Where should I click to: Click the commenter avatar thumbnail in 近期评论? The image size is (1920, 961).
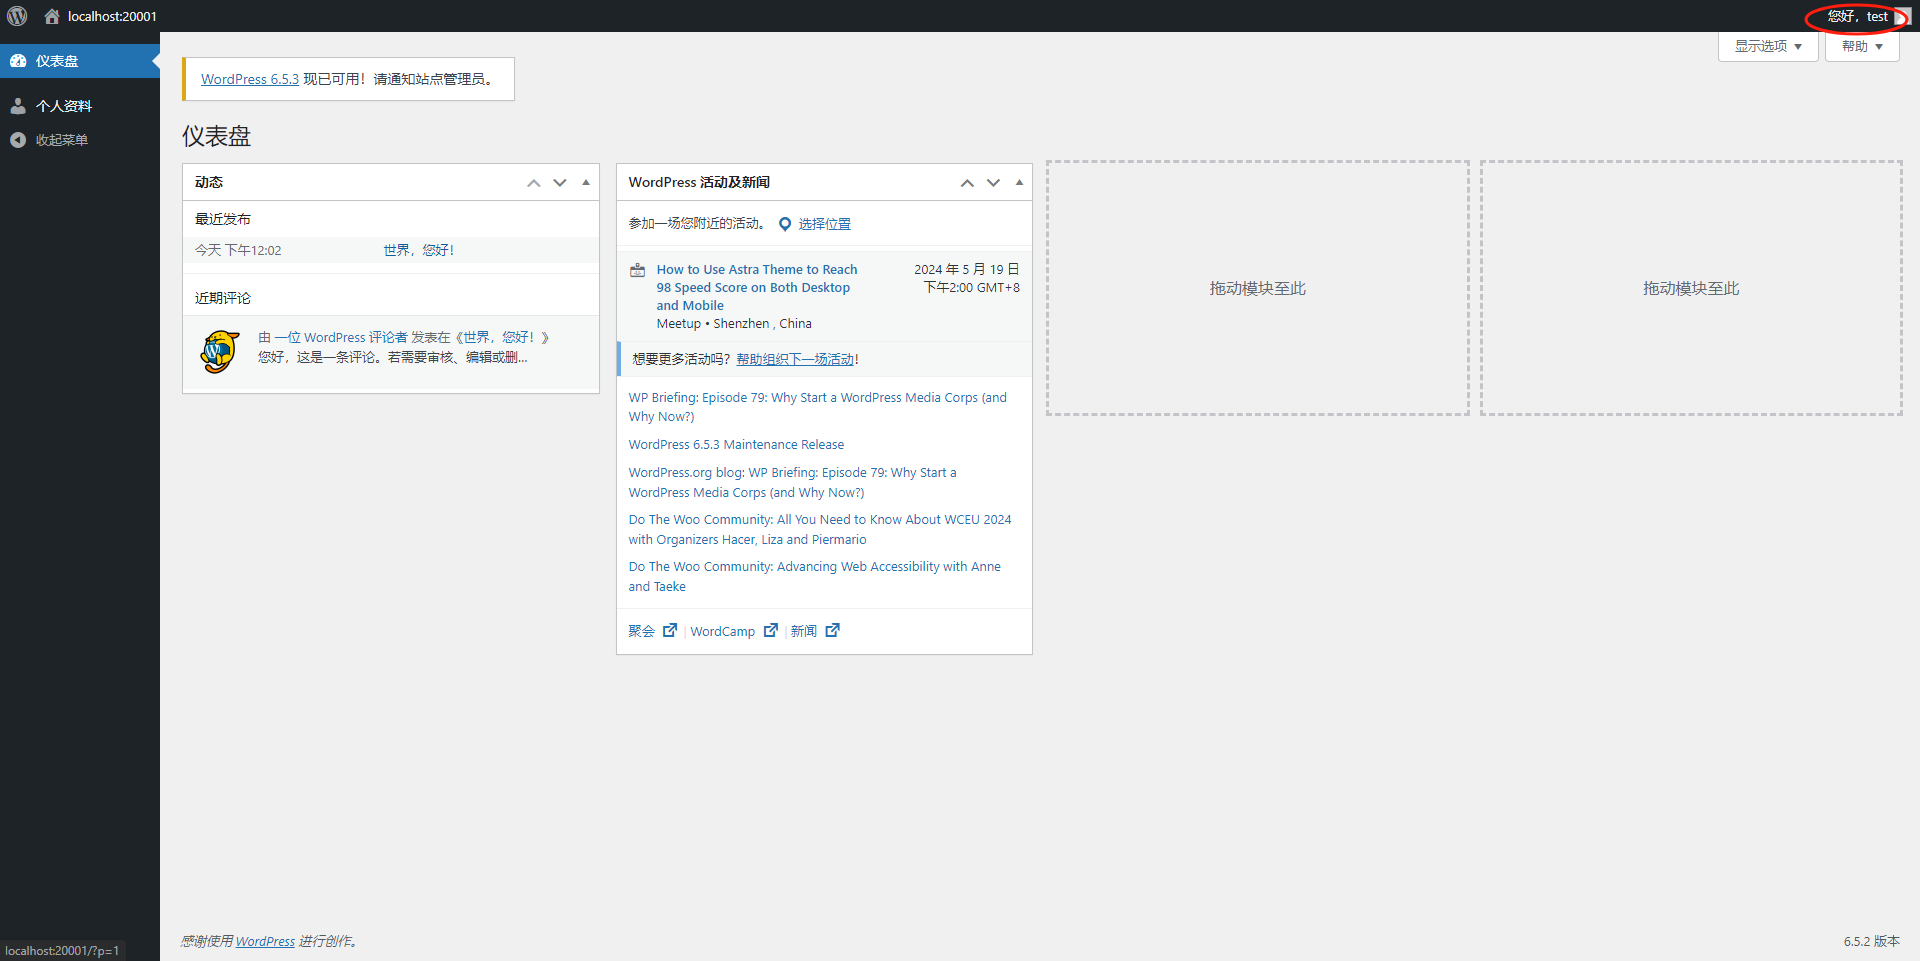[219, 352]
